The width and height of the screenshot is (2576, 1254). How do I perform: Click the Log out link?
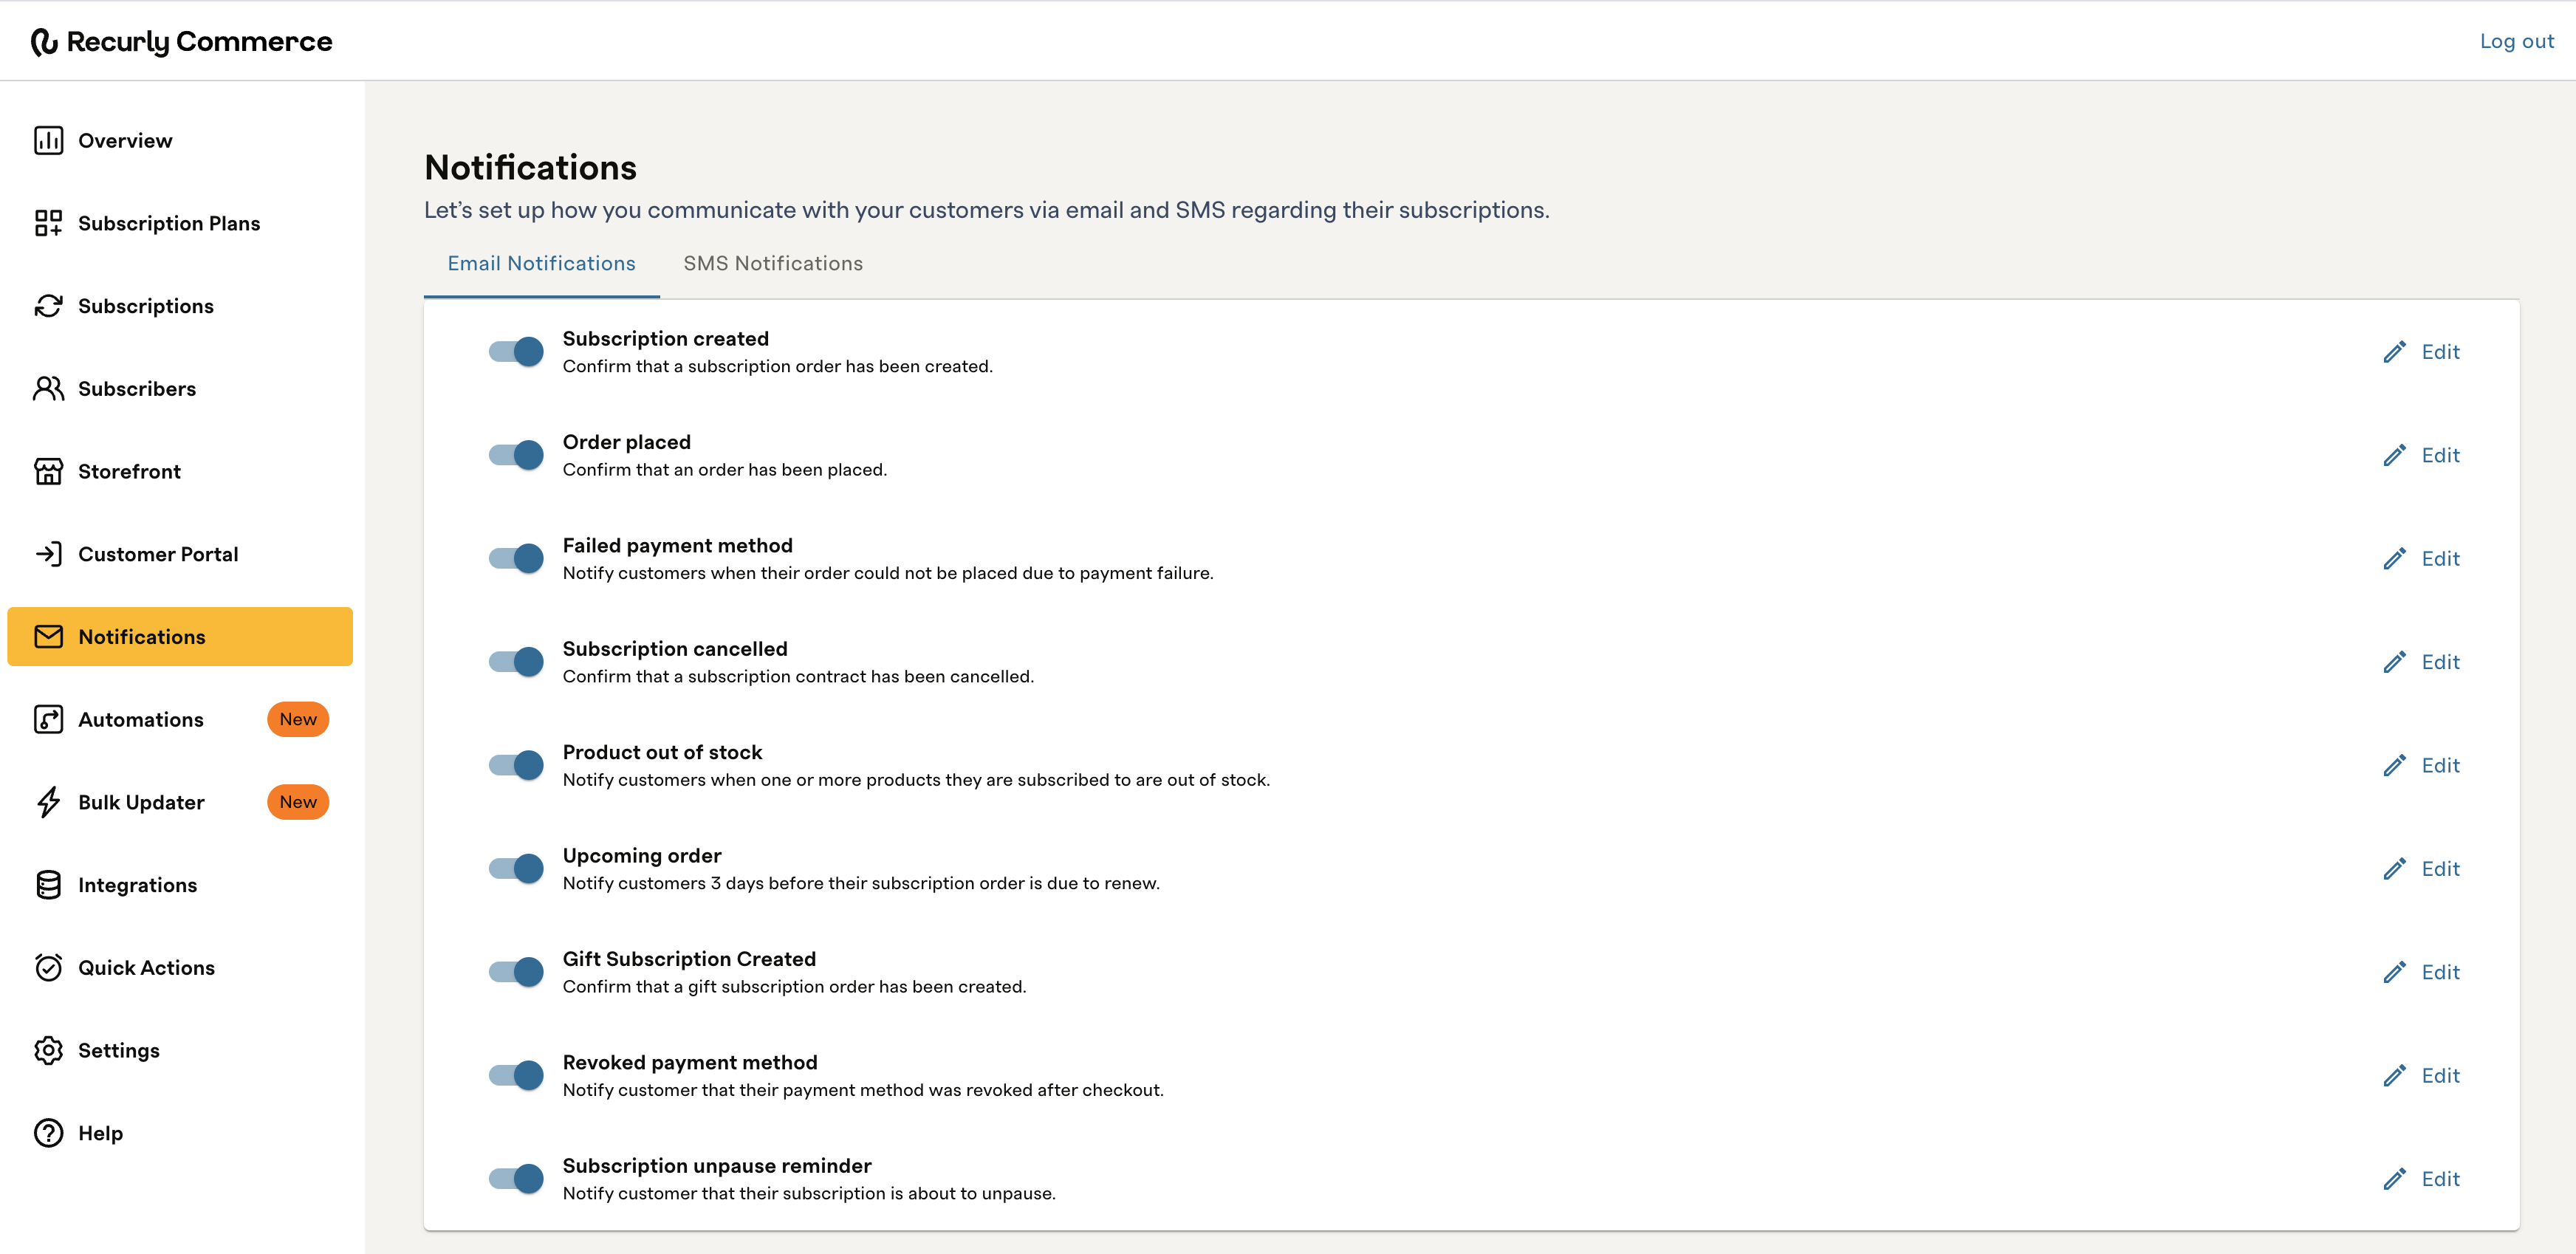[x=2516, y=41]
